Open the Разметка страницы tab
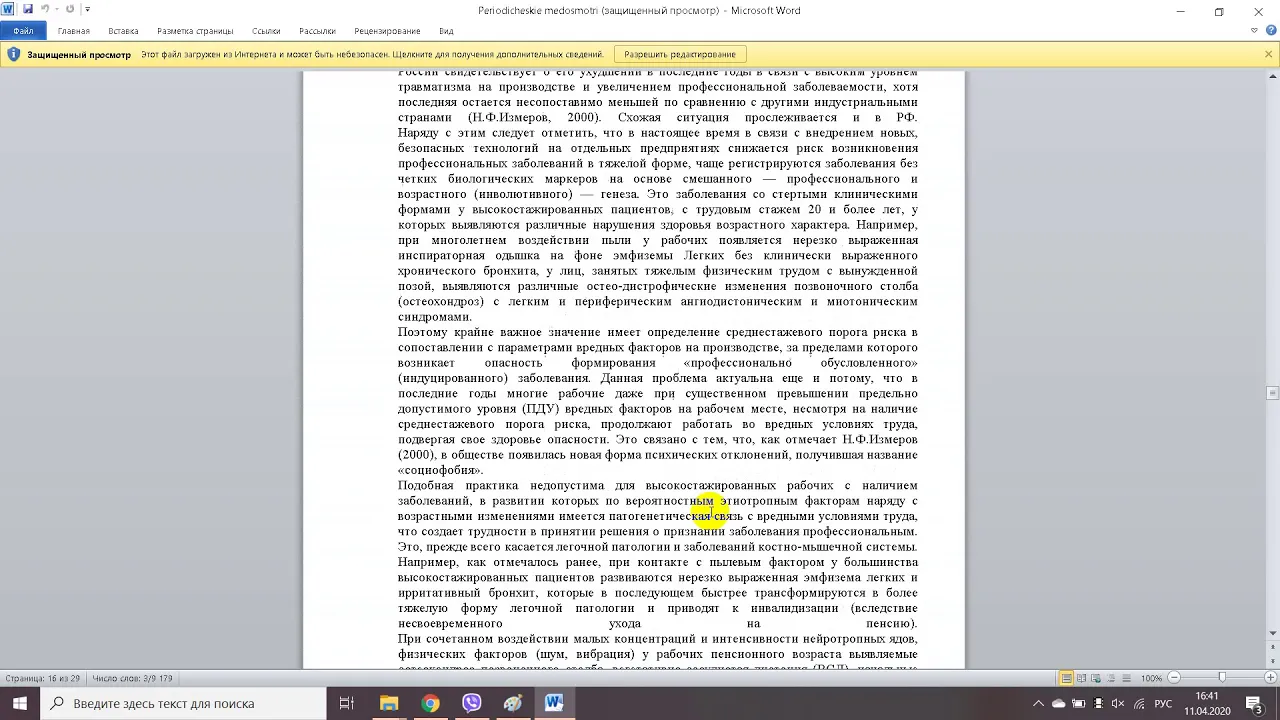 195,31
